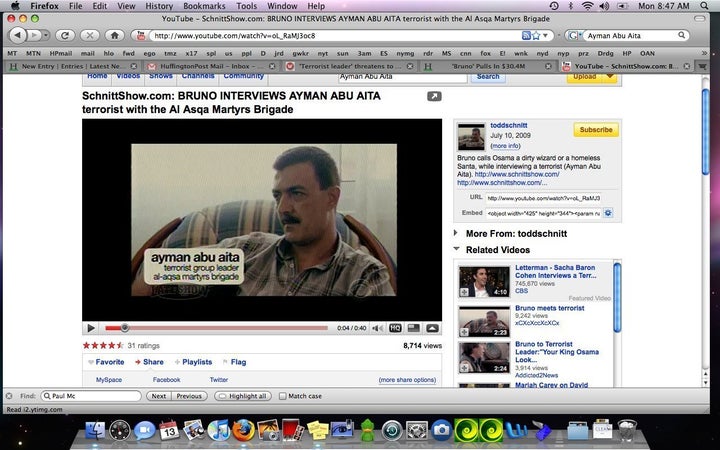The image size is (720, 450).
Task: Open the back/forward history dropdown arrow
Action: point(45,35)
